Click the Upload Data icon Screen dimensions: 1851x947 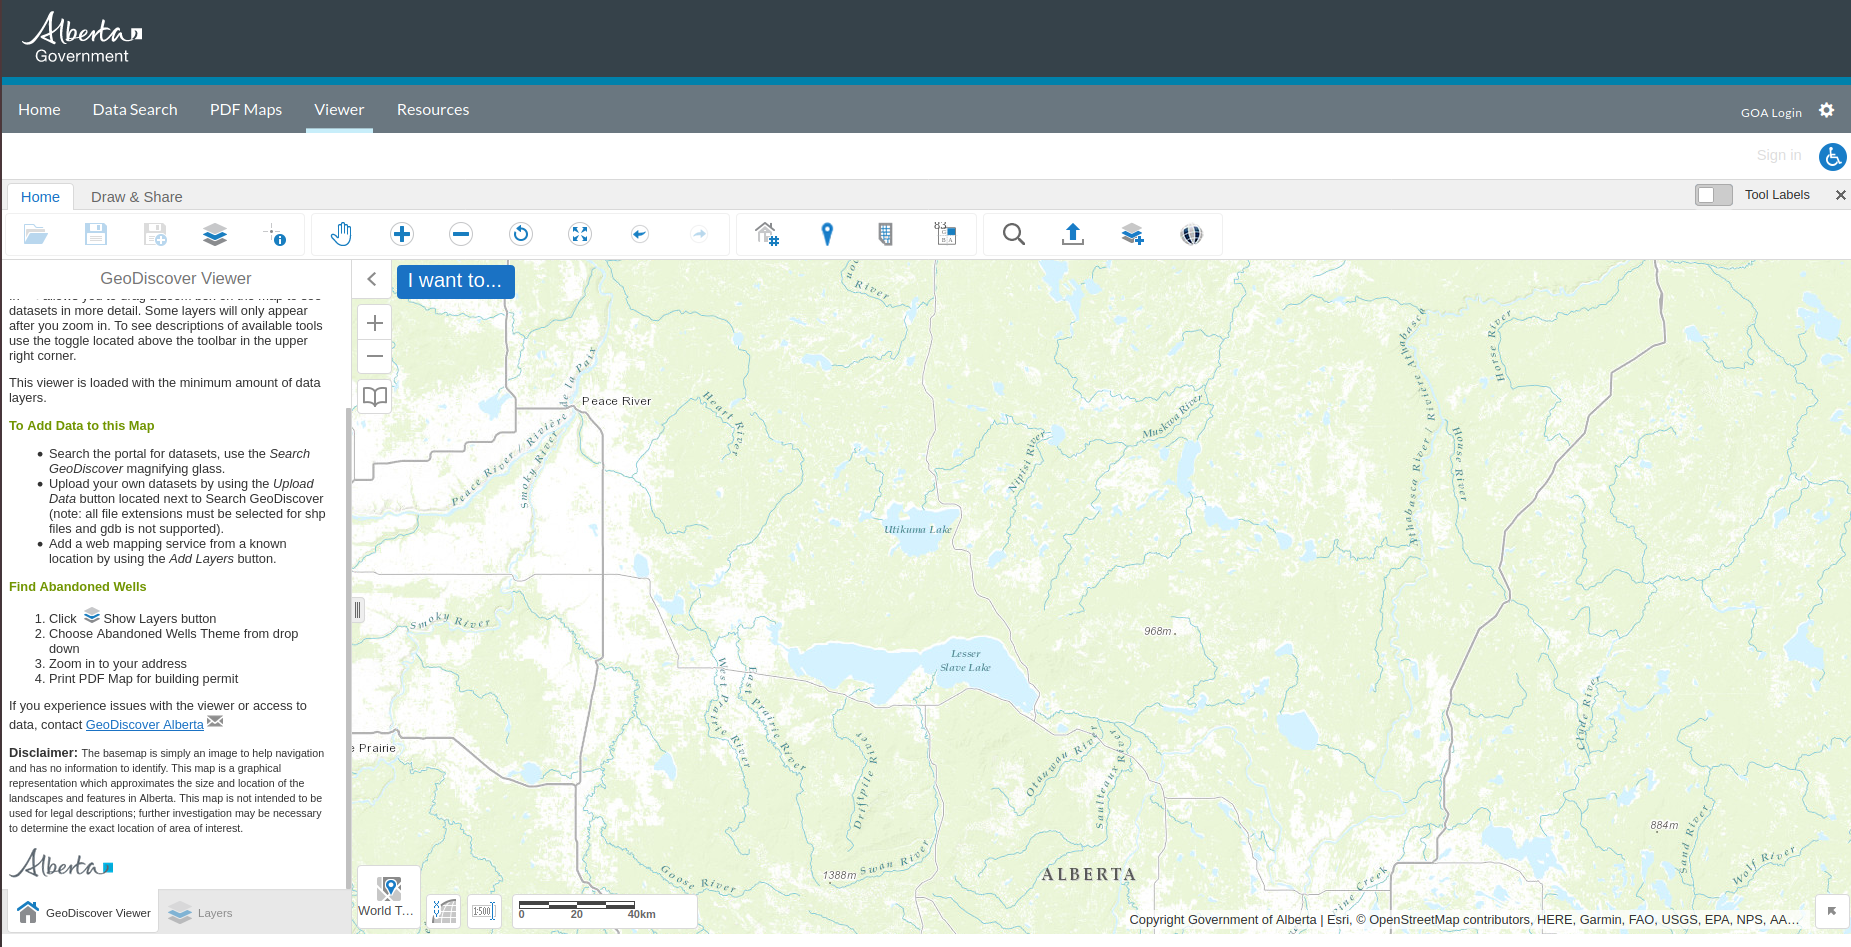pyautogui.click(x=1072, y=233)
